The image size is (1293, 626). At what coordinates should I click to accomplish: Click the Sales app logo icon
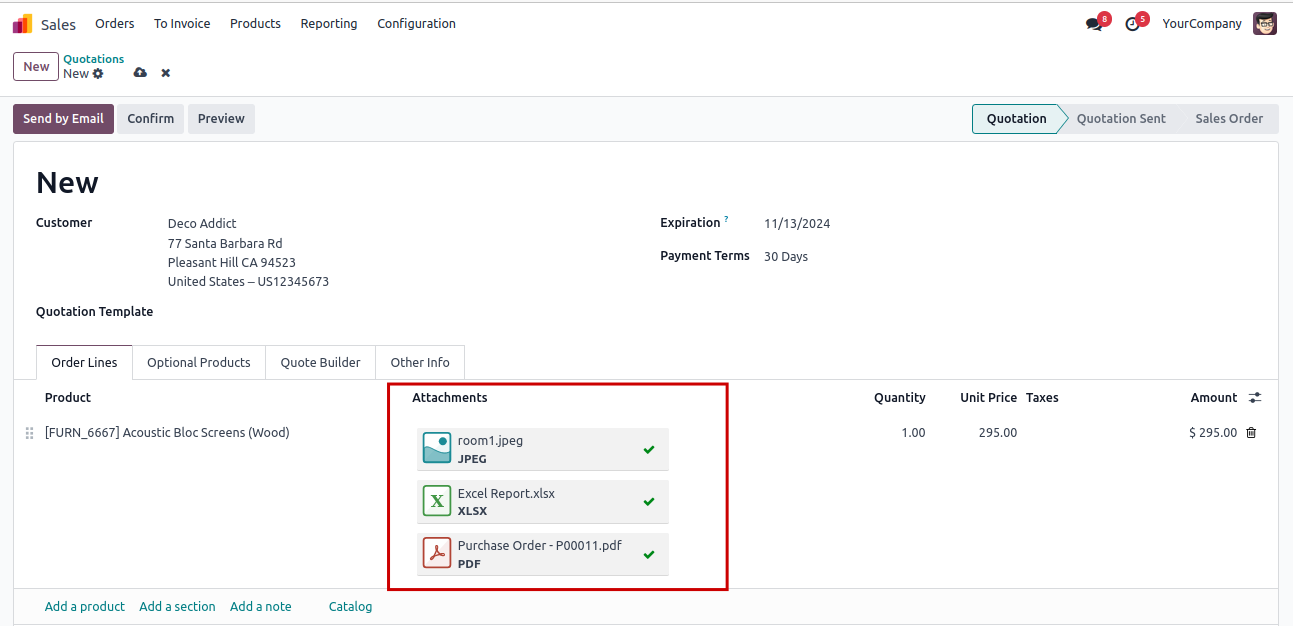[x=22, y=24]
